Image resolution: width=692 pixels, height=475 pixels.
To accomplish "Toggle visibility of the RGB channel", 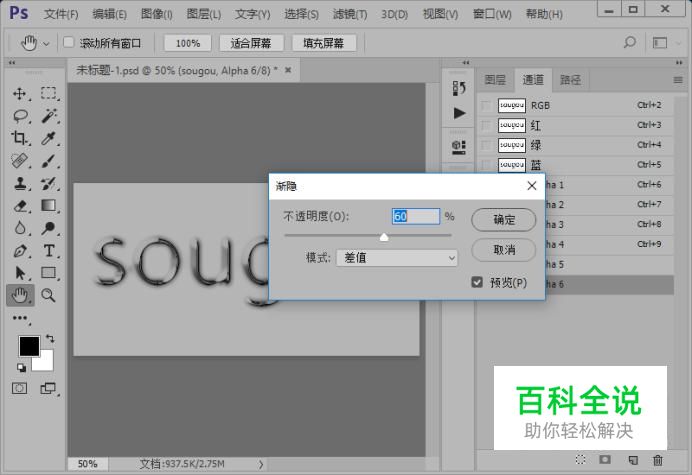I will (x=486, y=106).
